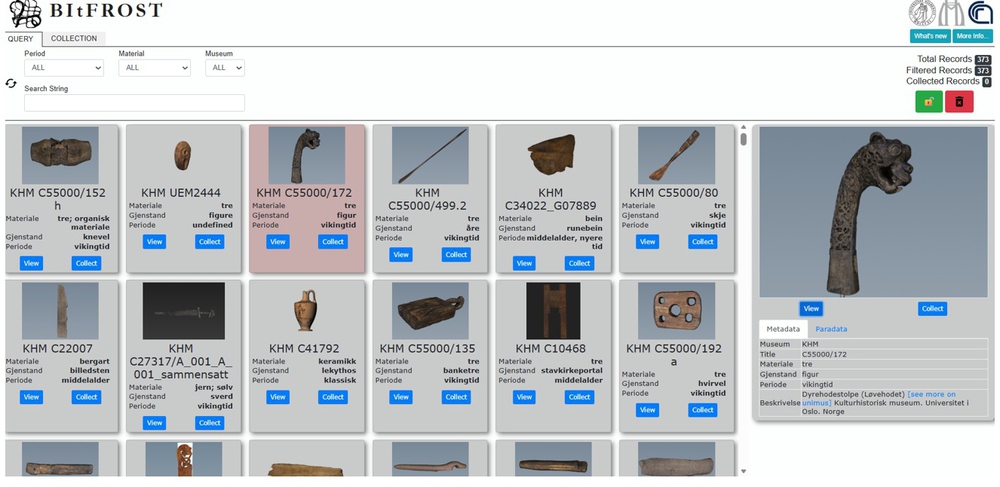Click the stone thumbnail of KHM C22007

pyautogui.click(x=61, y=311)
